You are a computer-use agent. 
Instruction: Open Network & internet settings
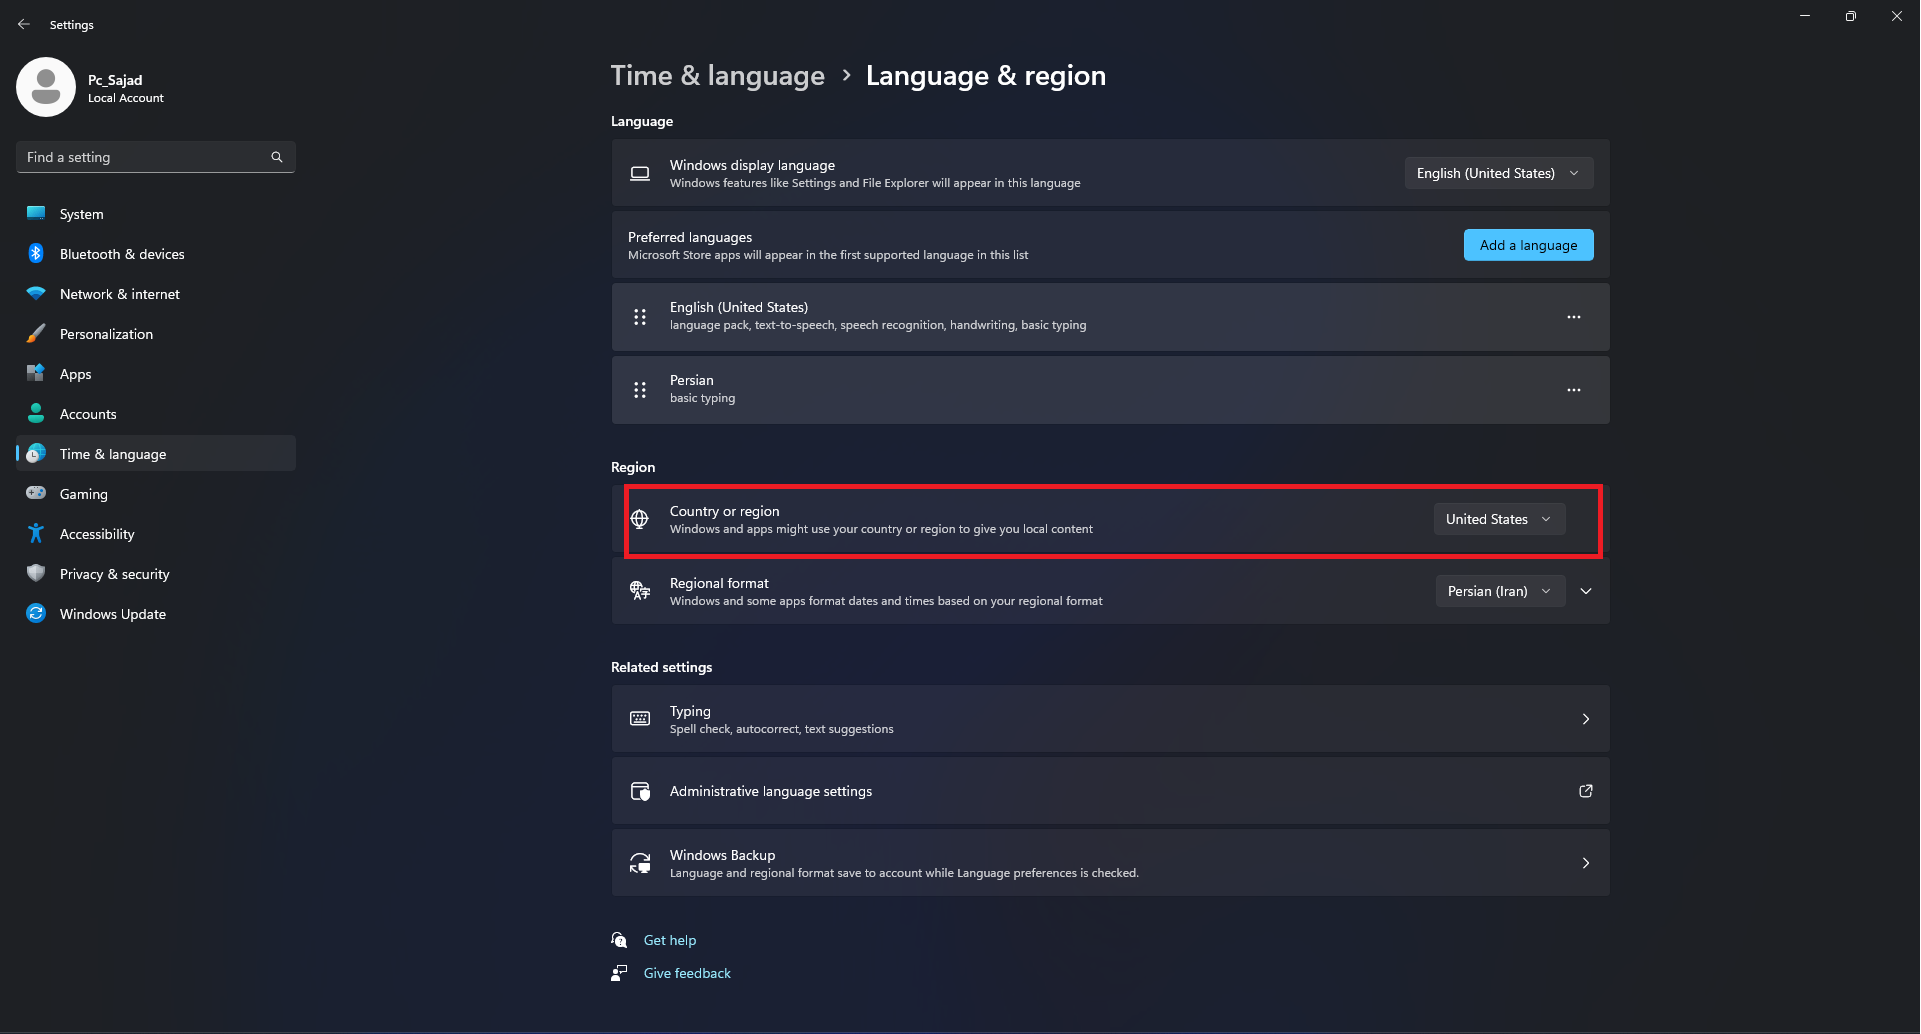click(156, 294)
